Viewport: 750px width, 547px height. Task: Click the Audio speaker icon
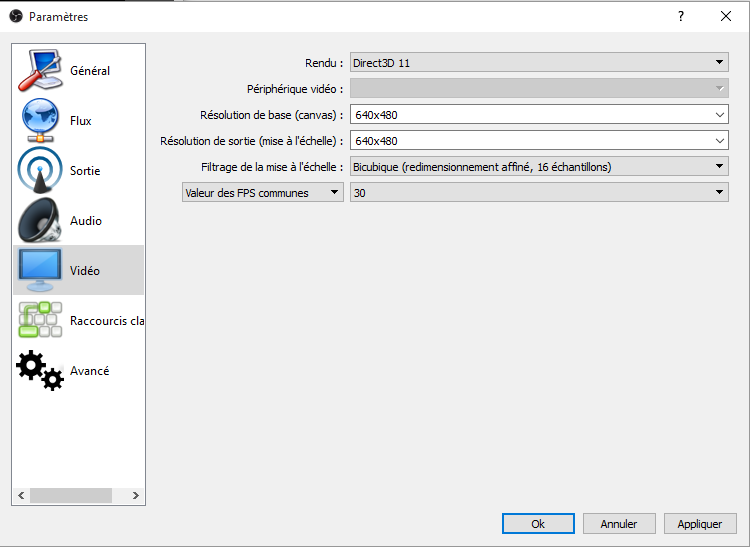pyautogui.click(x=40, y=220)
